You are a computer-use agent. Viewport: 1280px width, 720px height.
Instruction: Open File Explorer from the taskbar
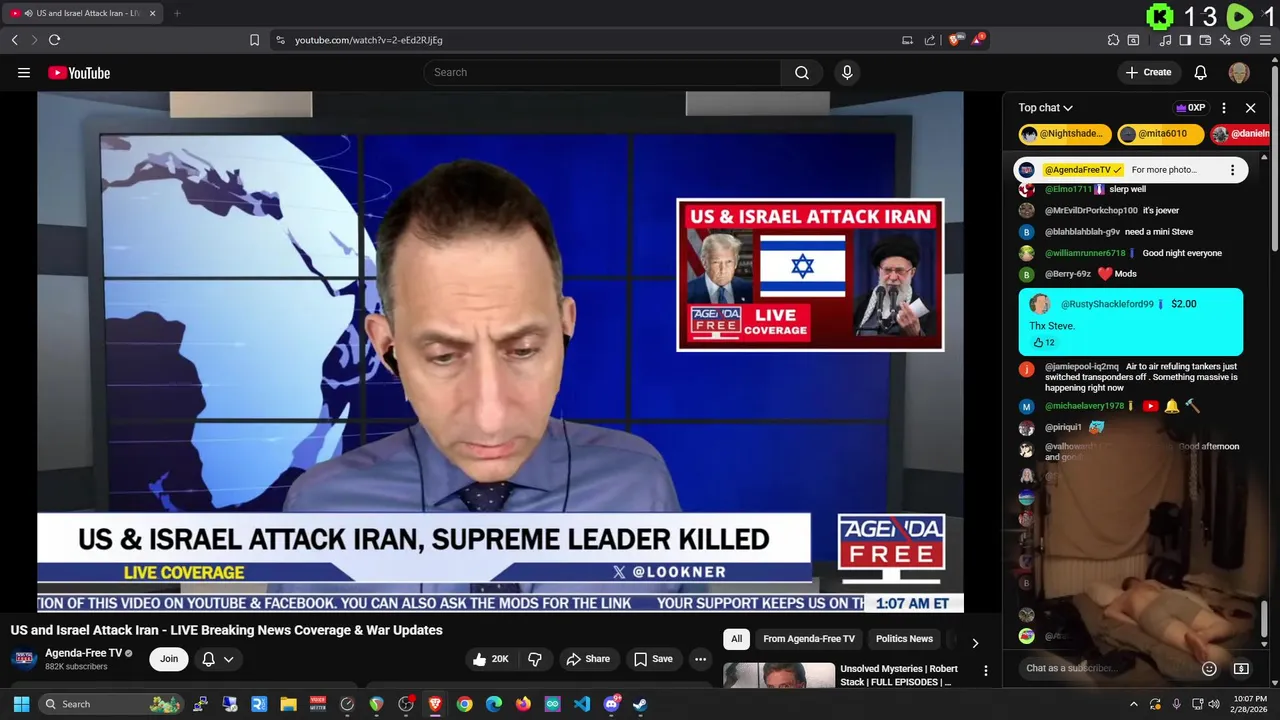(x=288, y=704)
